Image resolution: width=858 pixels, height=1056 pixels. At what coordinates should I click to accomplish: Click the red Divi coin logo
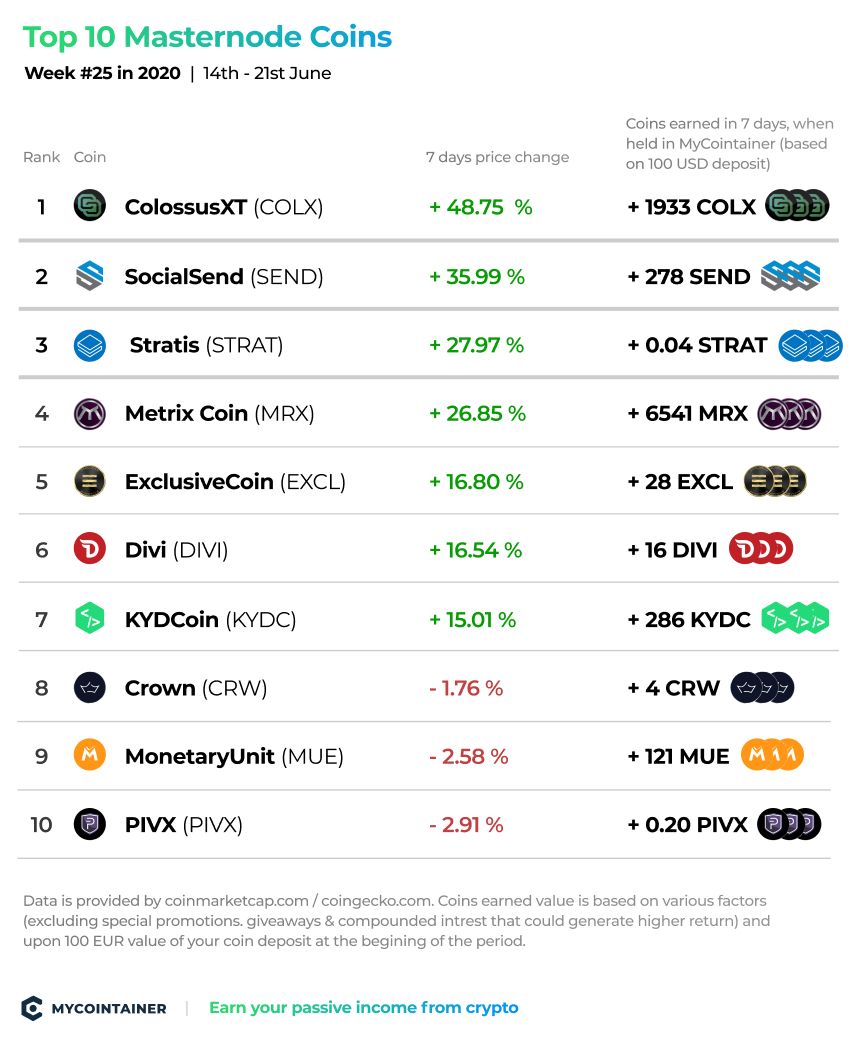pyautogui.click(x=90, y=550)
